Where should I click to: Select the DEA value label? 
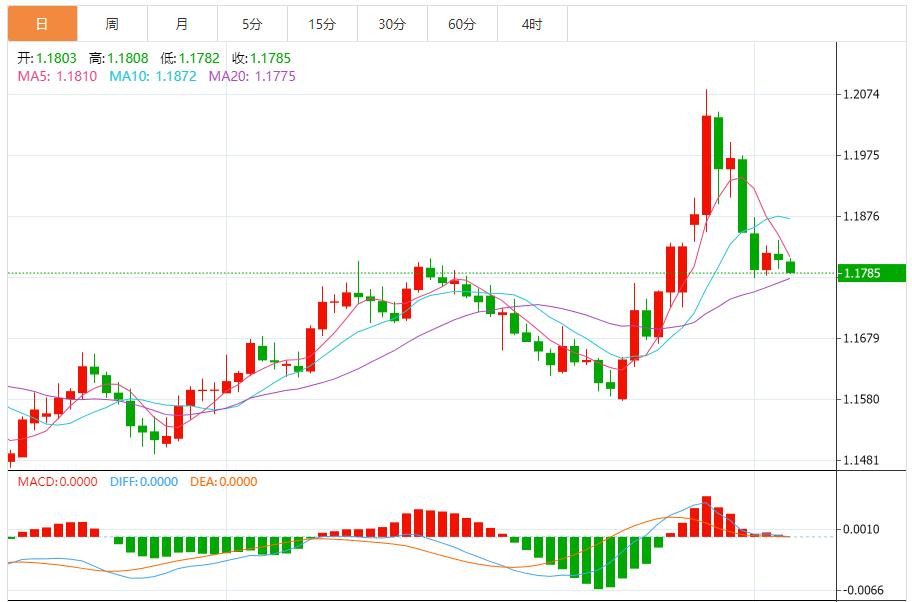coord(223,481)
